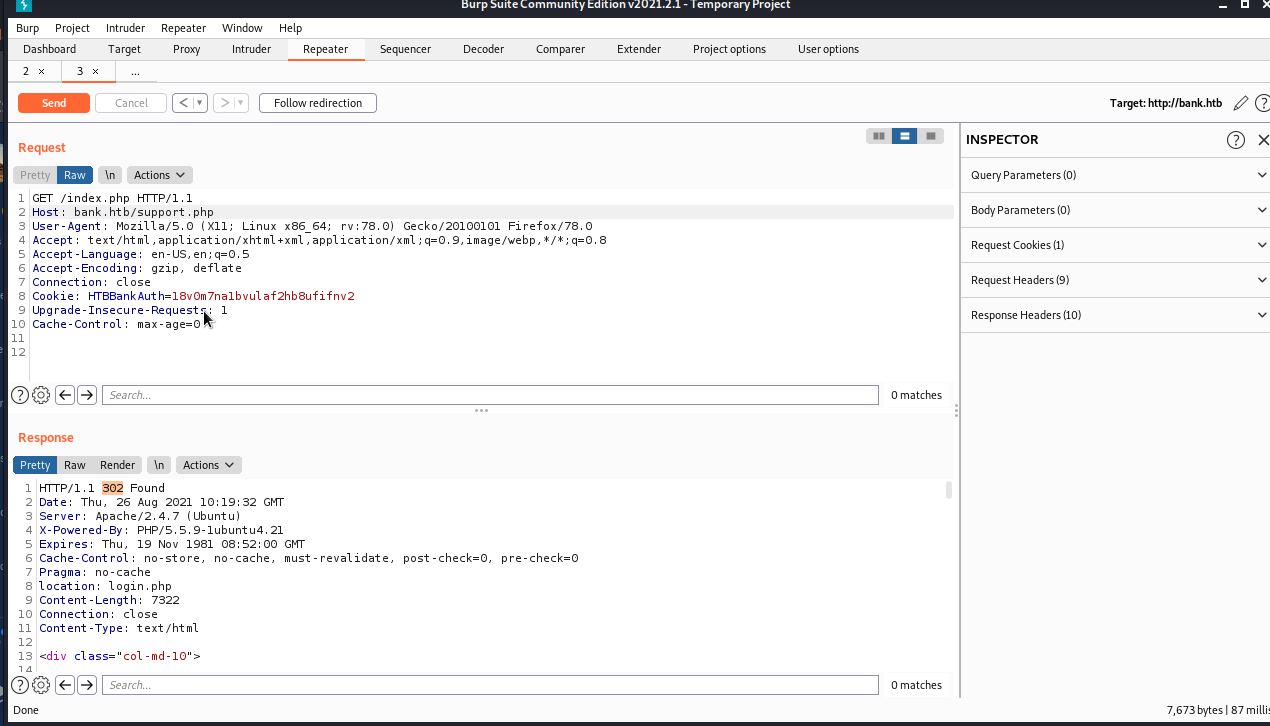Screen dimensions: 1270x726
Task: Switch to the Proxy tab
Action: [x=186, y=49]
